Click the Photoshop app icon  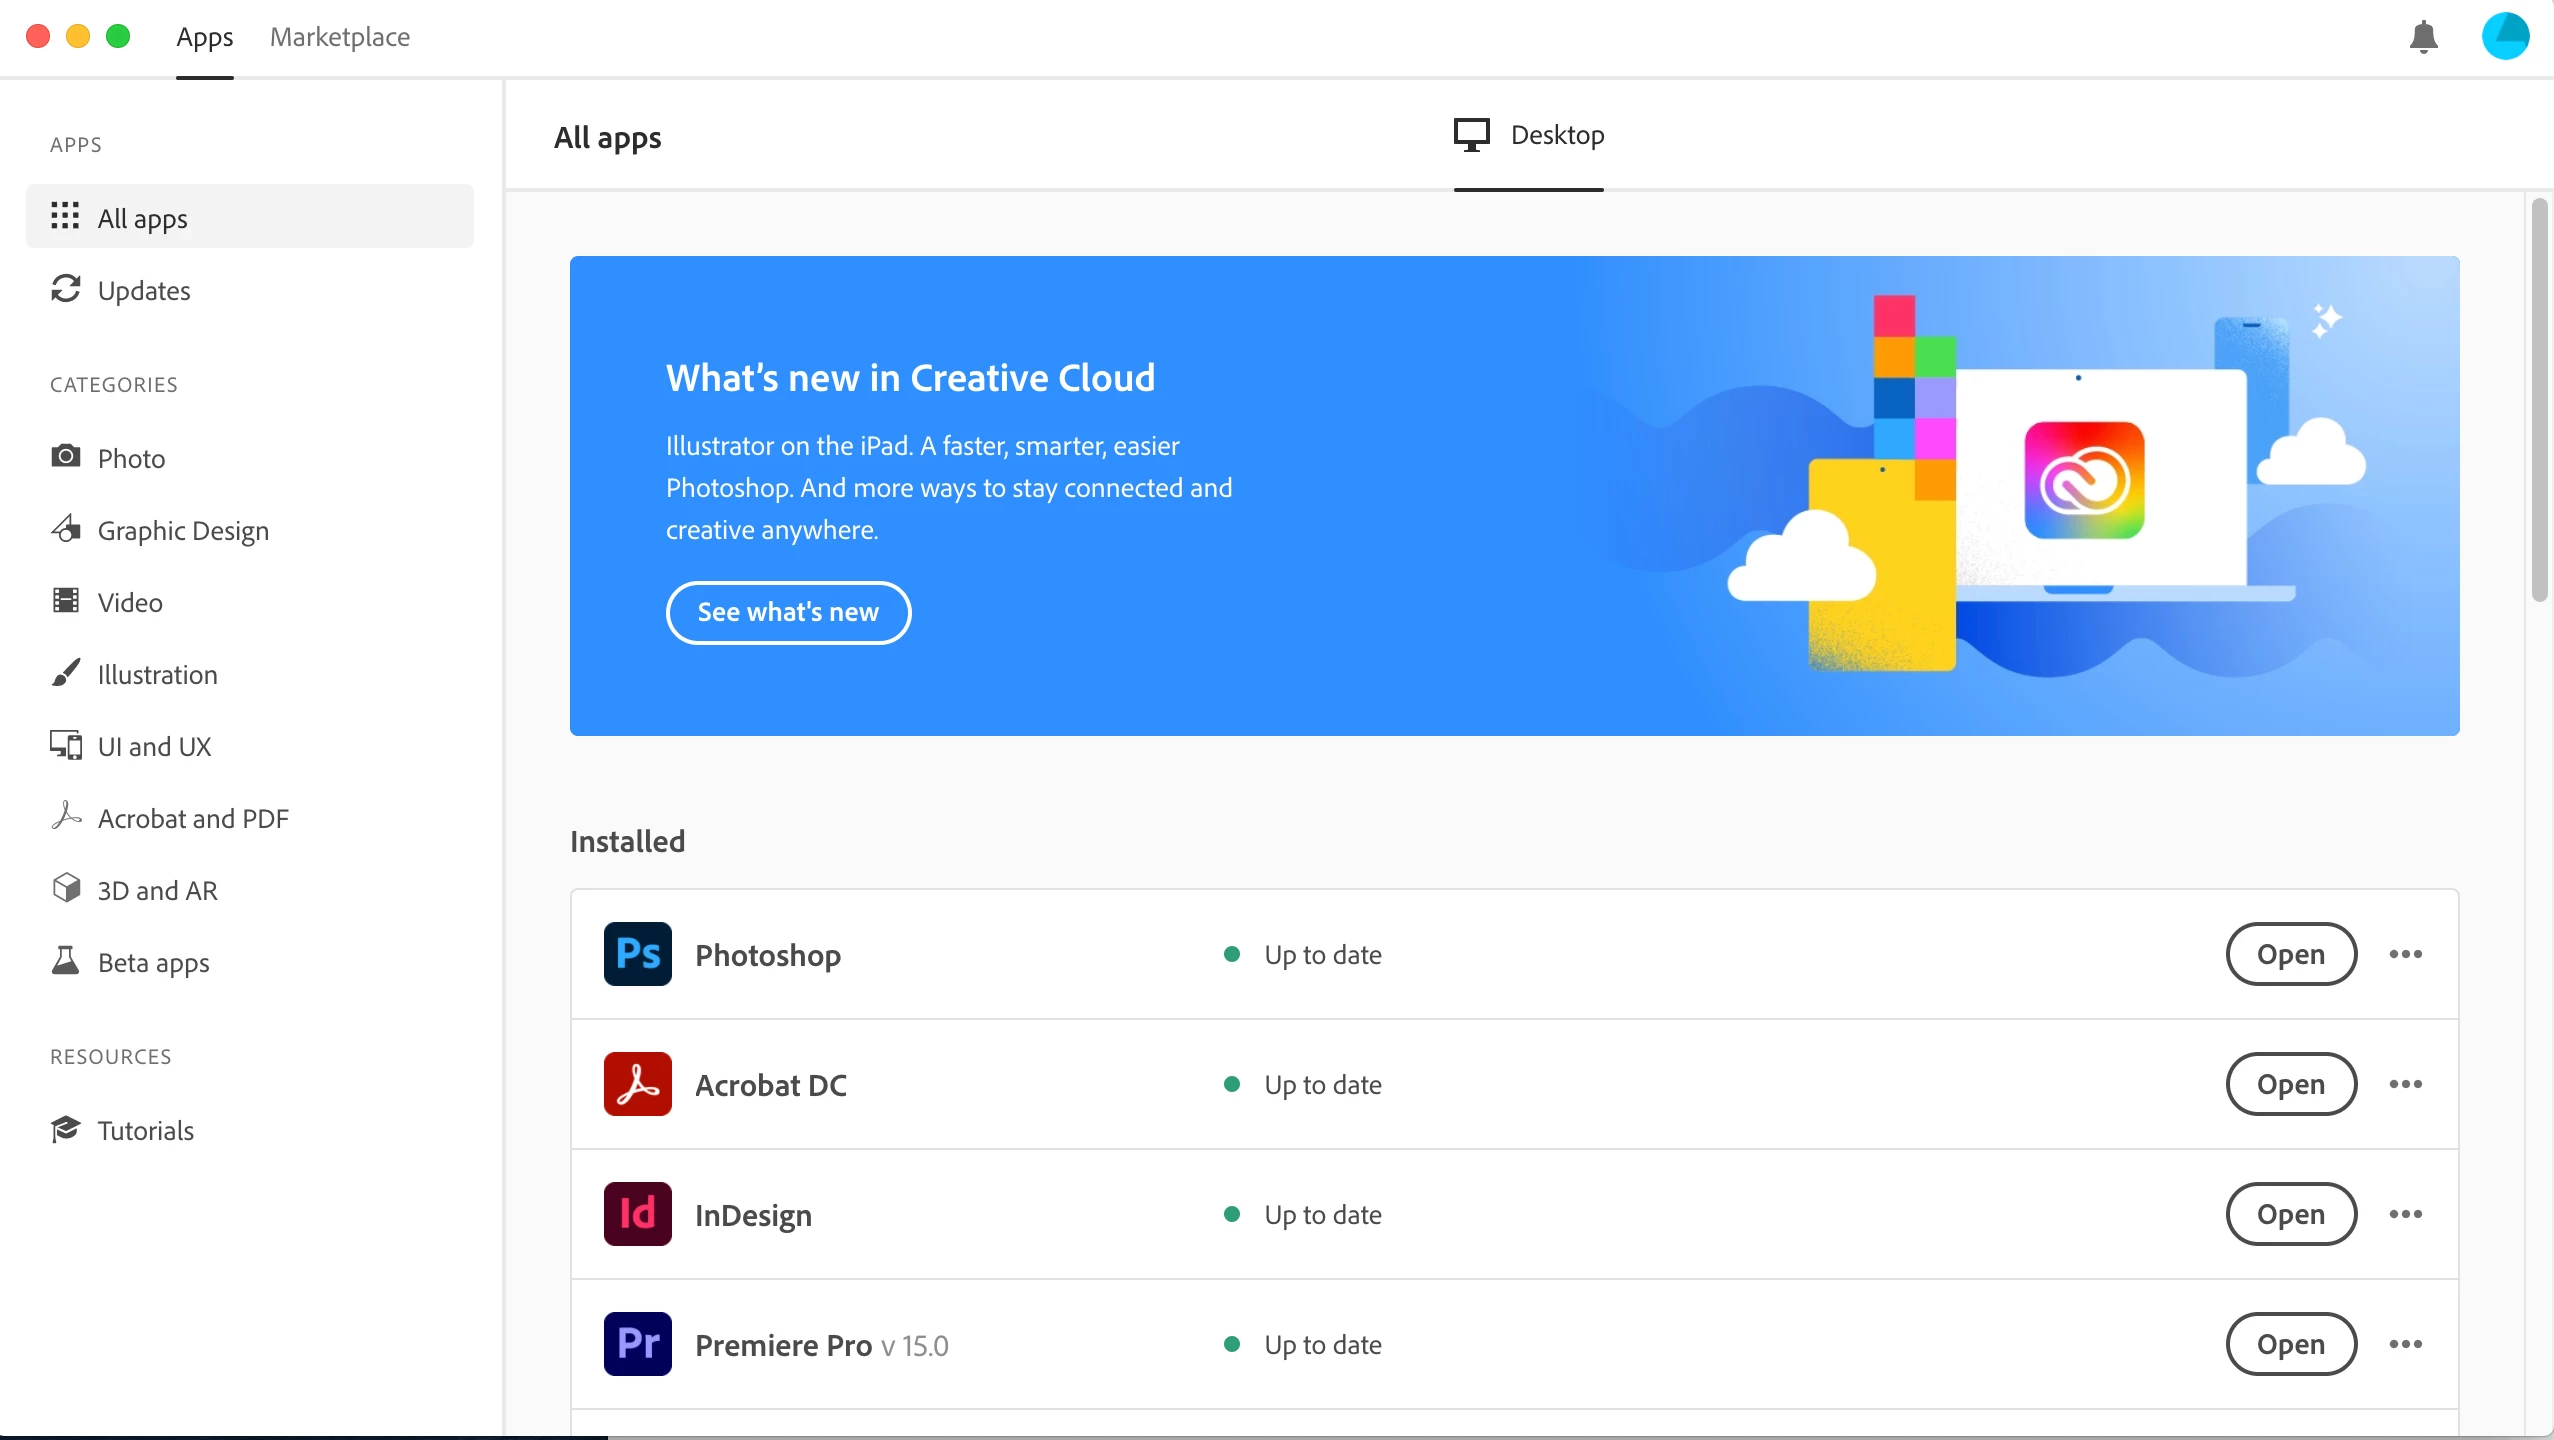(x=638, y=954)
